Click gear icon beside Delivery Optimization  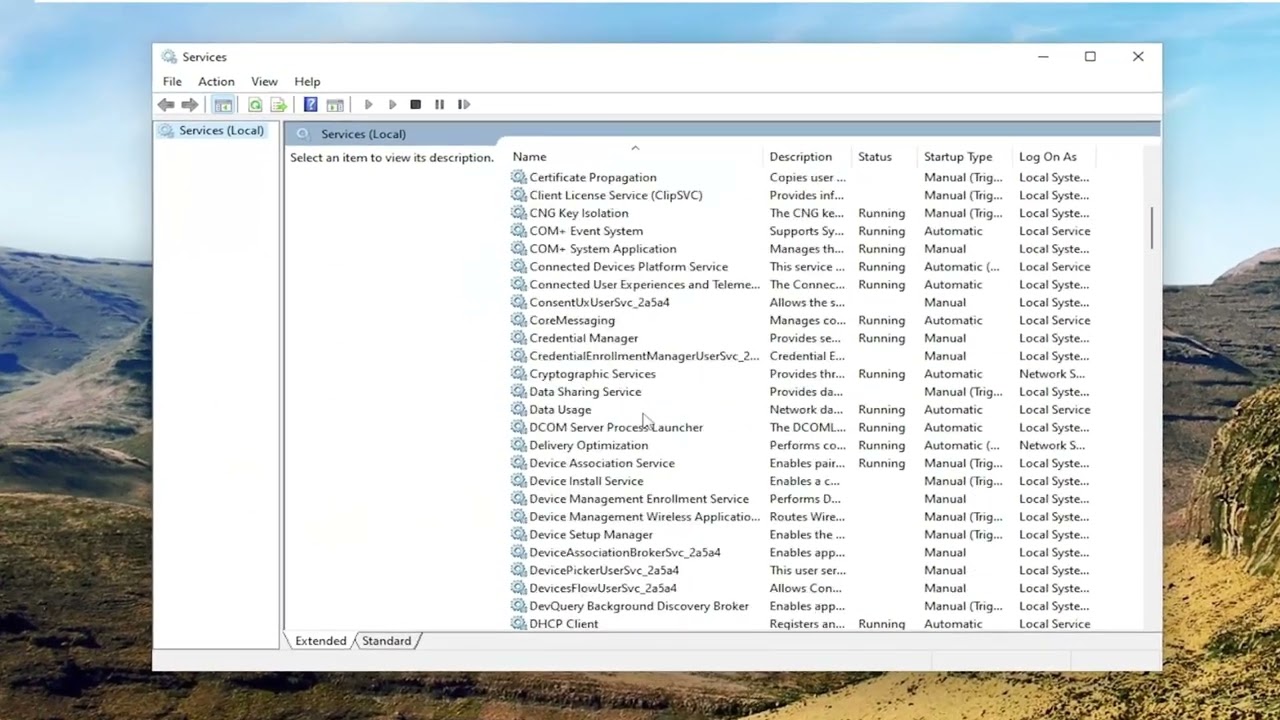[518, 445]
